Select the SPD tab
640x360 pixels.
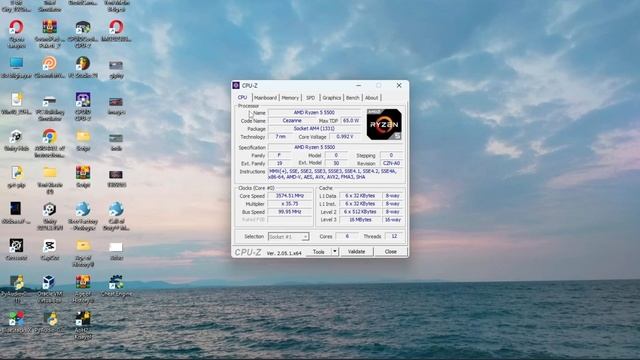311,98
